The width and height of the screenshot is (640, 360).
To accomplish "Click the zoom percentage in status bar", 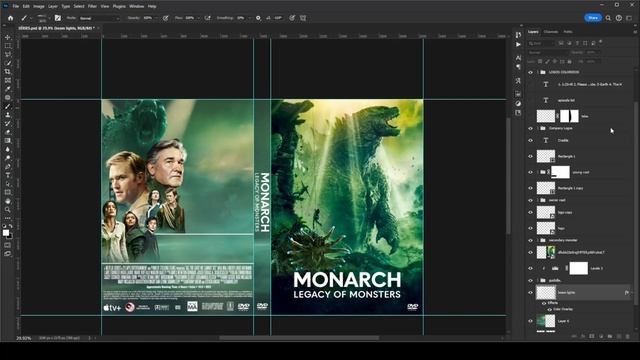I will (24, 338).
